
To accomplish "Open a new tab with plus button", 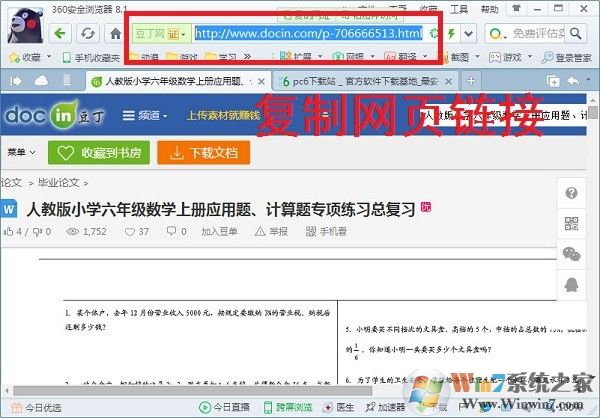I will point(471,81).
